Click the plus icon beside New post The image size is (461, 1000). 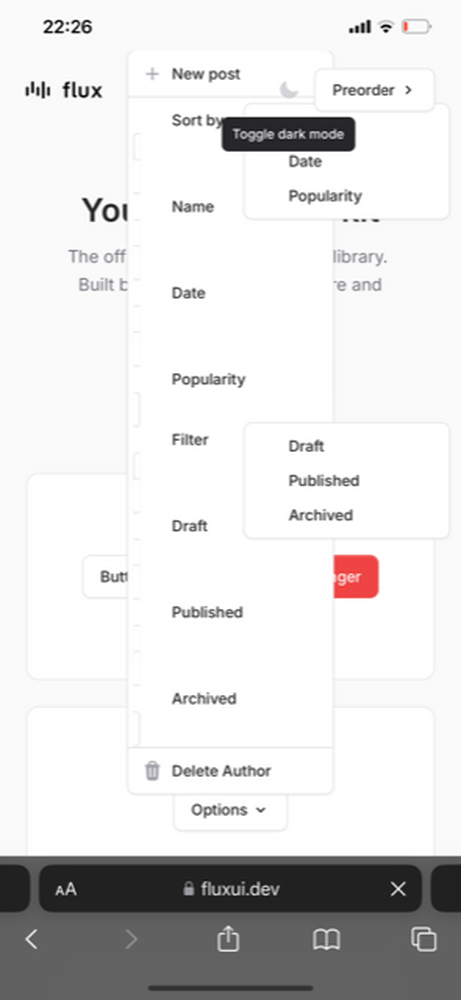pyautogui.click(x=152, y=74)
